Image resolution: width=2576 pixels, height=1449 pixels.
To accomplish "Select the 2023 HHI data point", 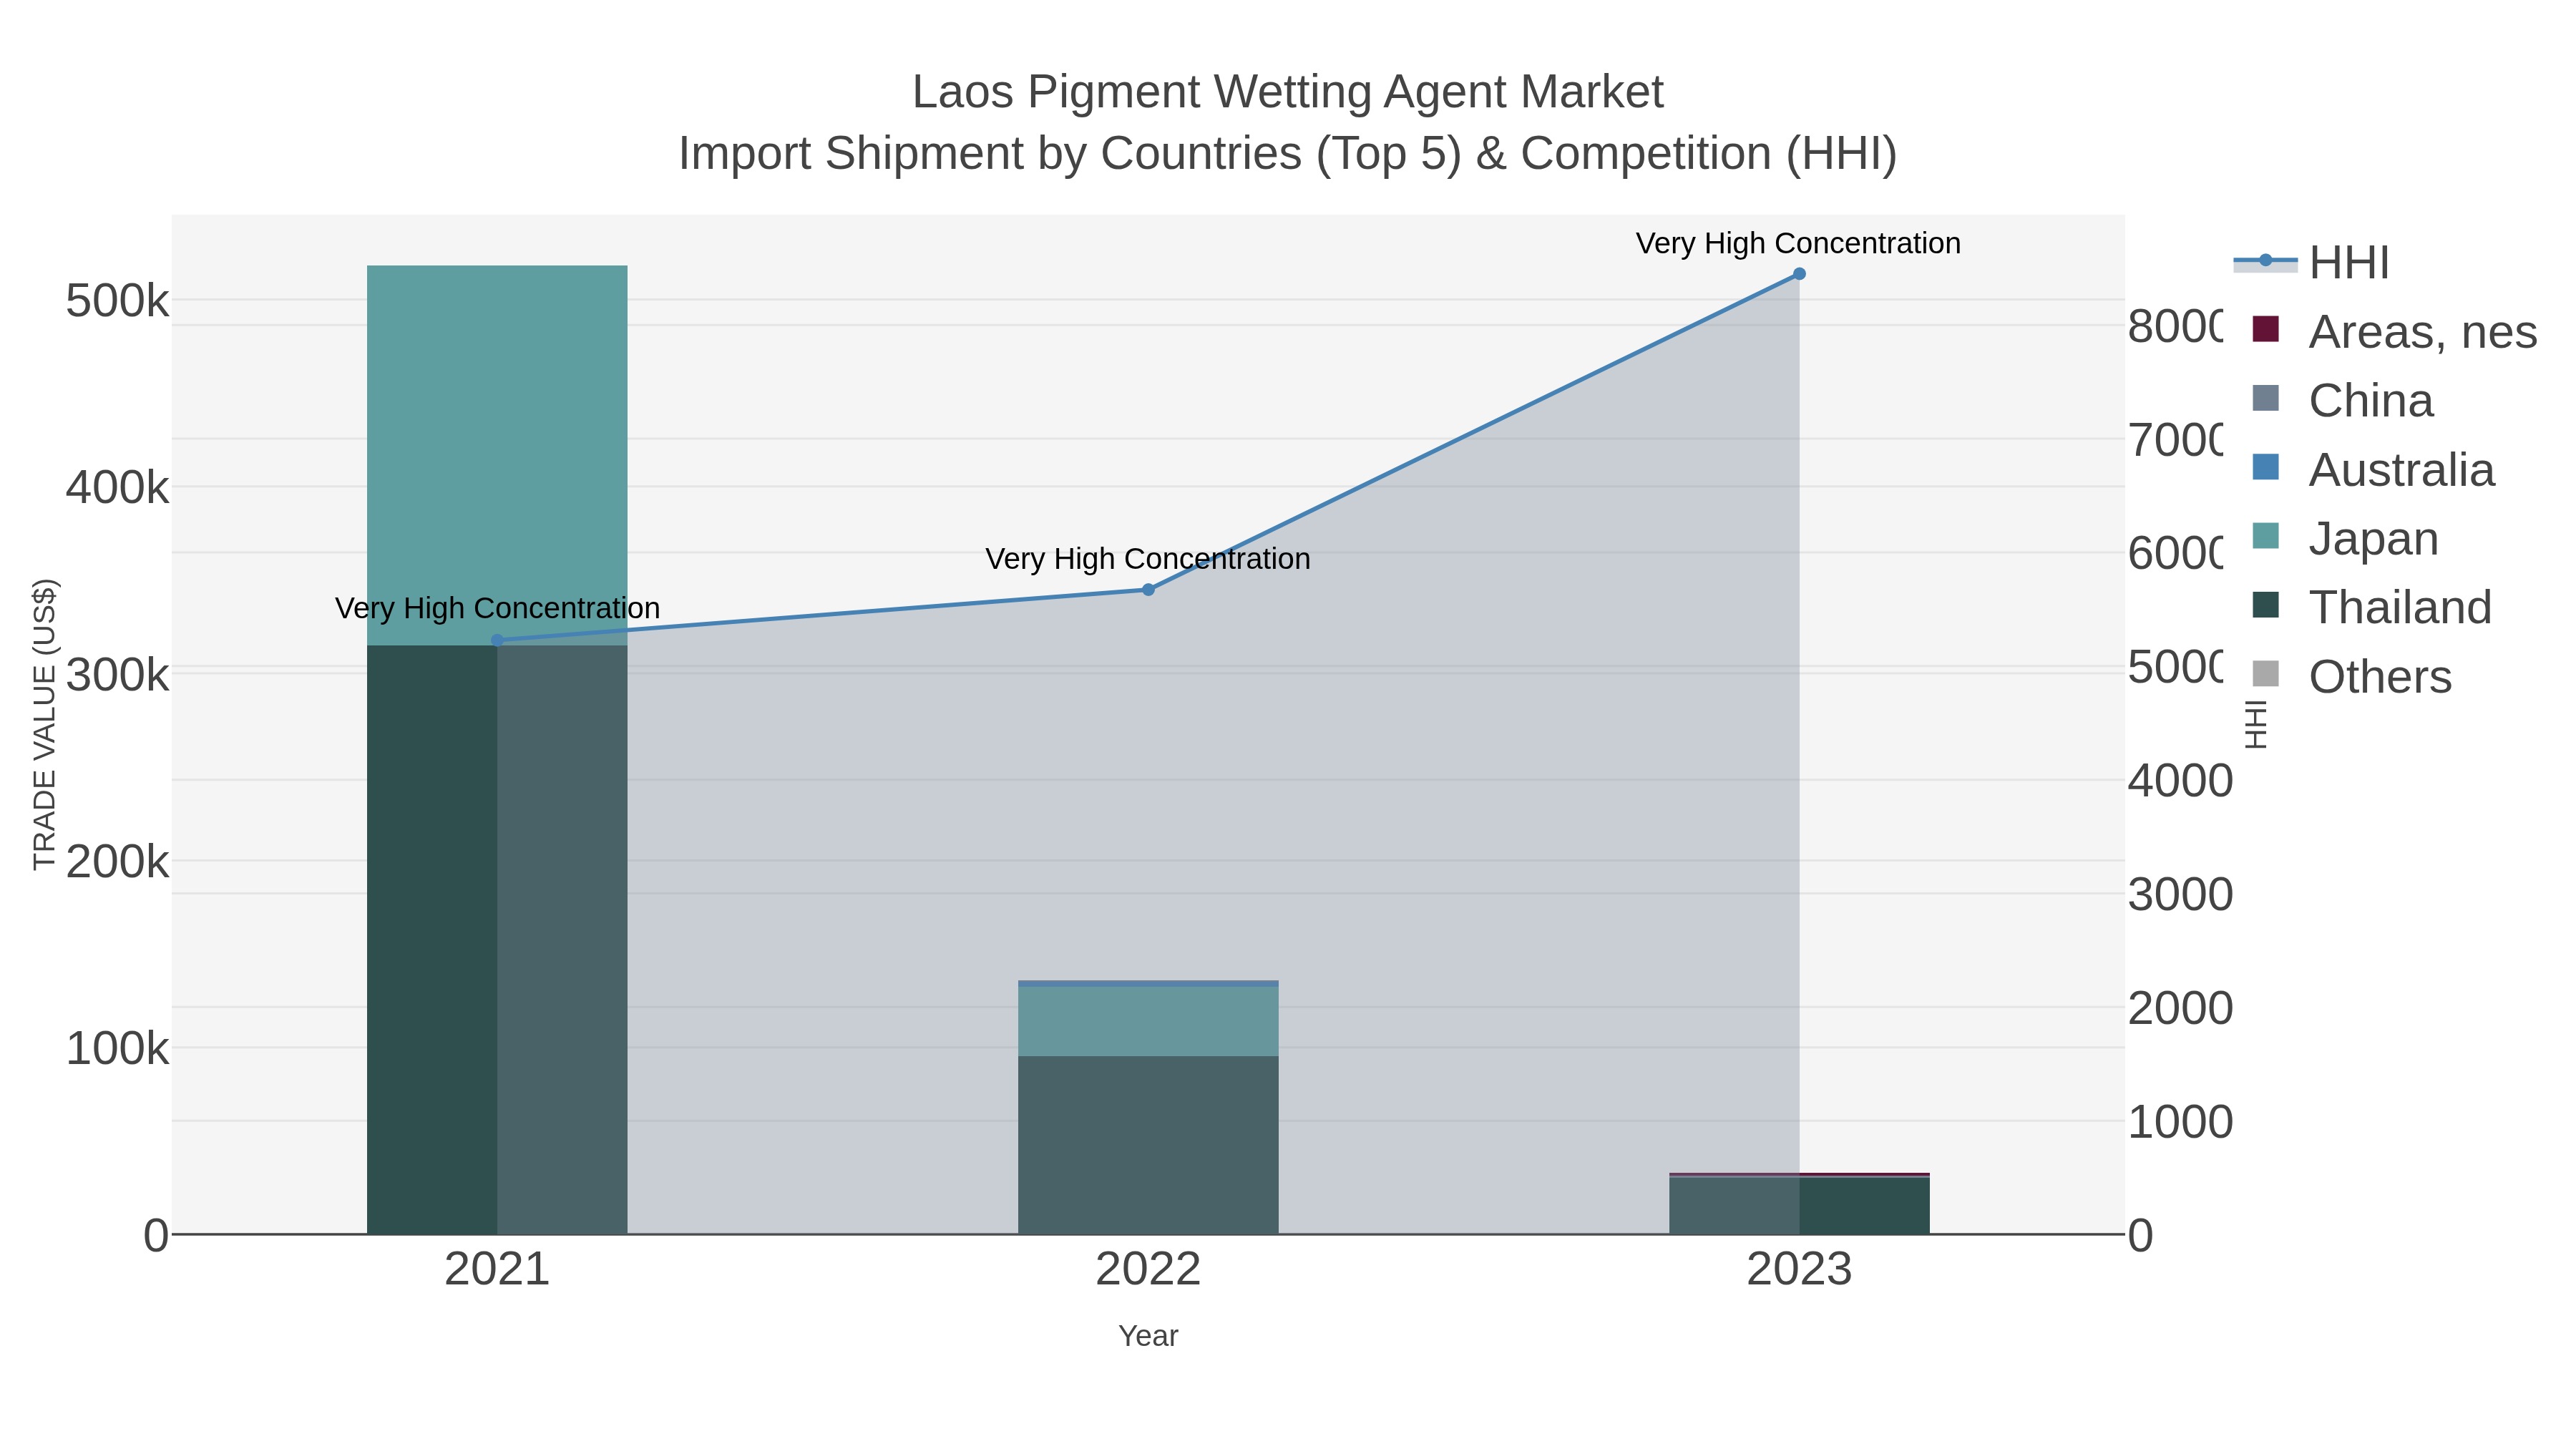I will pos(1799,274).
